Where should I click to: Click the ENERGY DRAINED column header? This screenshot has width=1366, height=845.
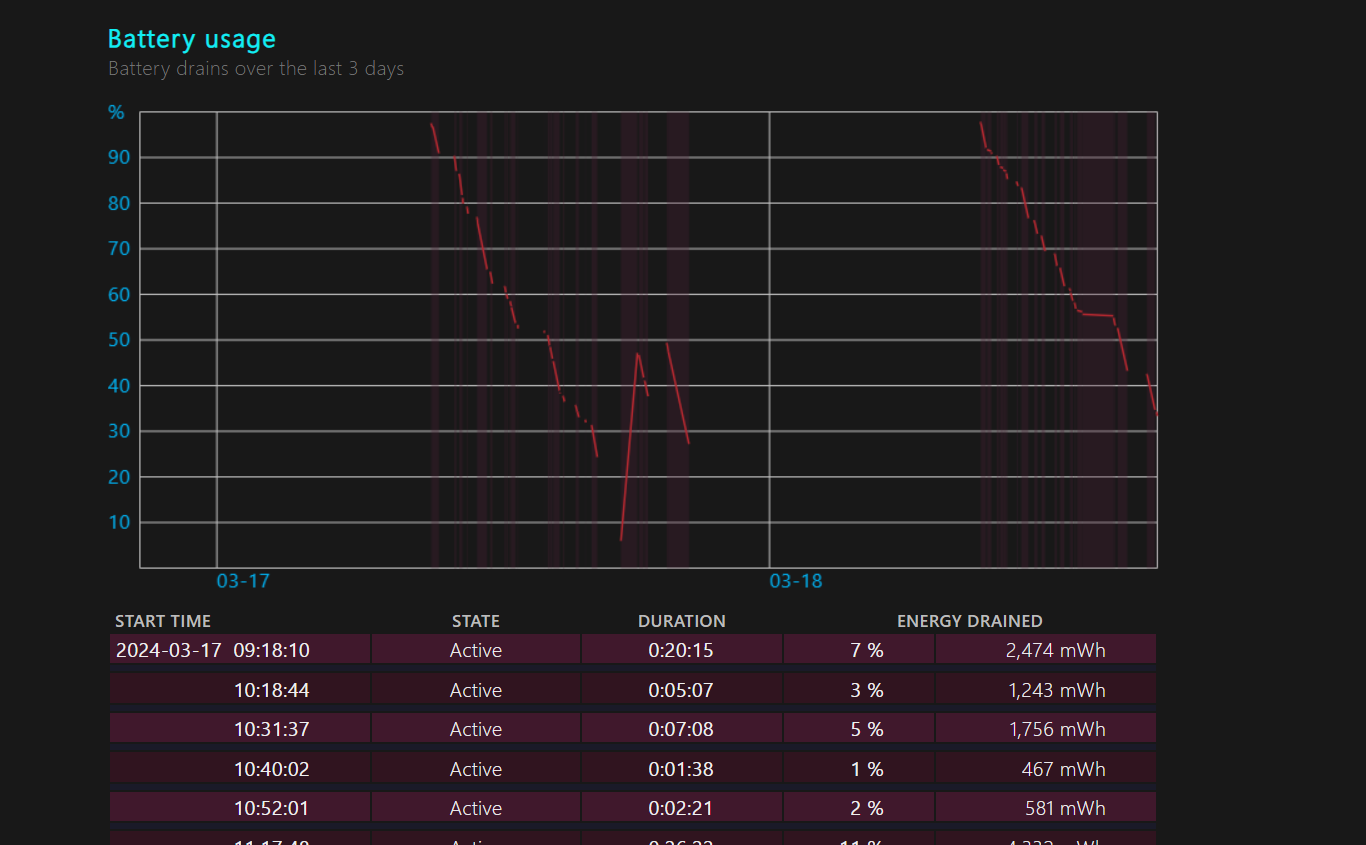(970, 621)
